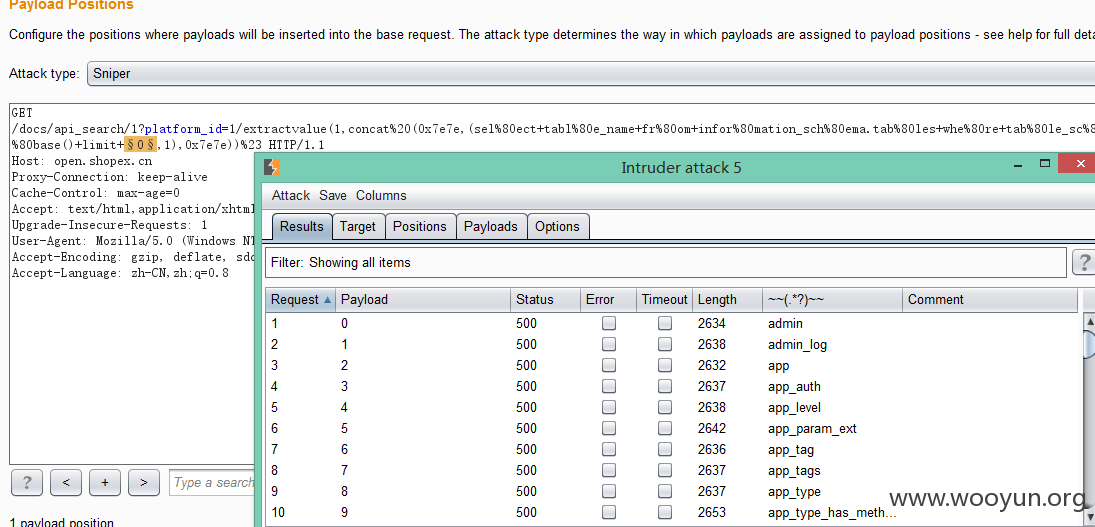Go to previous search match with < button
The width and height of the screenshot is (1095, 527).
coord(66,482)
